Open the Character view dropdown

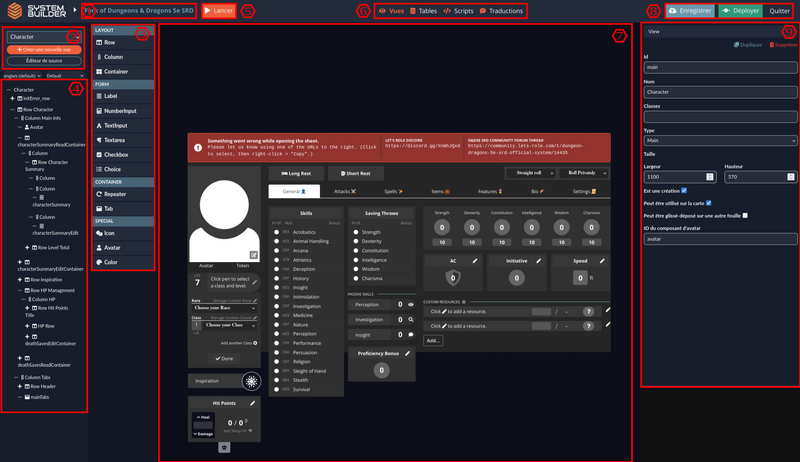point(44,37)
